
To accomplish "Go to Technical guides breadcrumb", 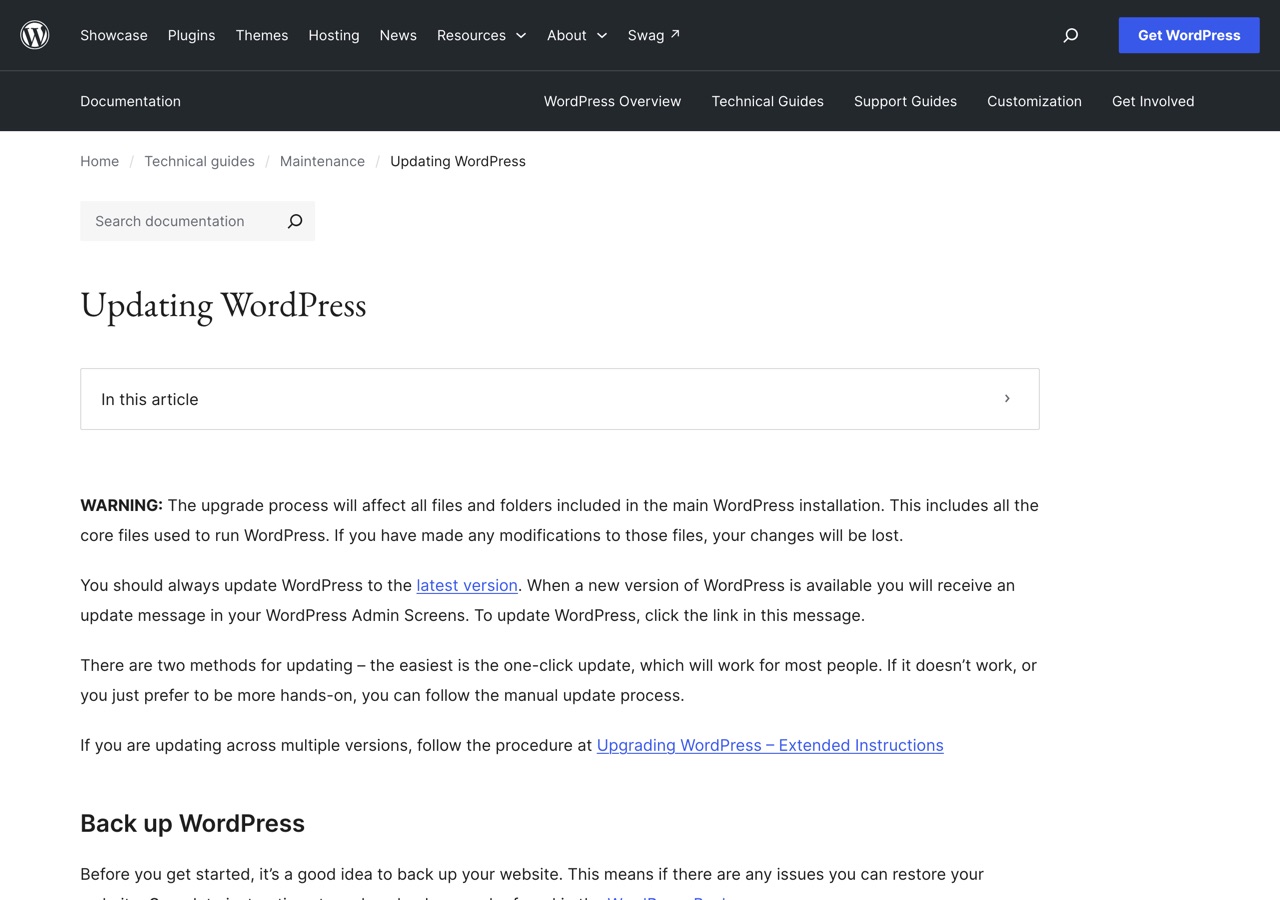I will [x=199, y=161].
